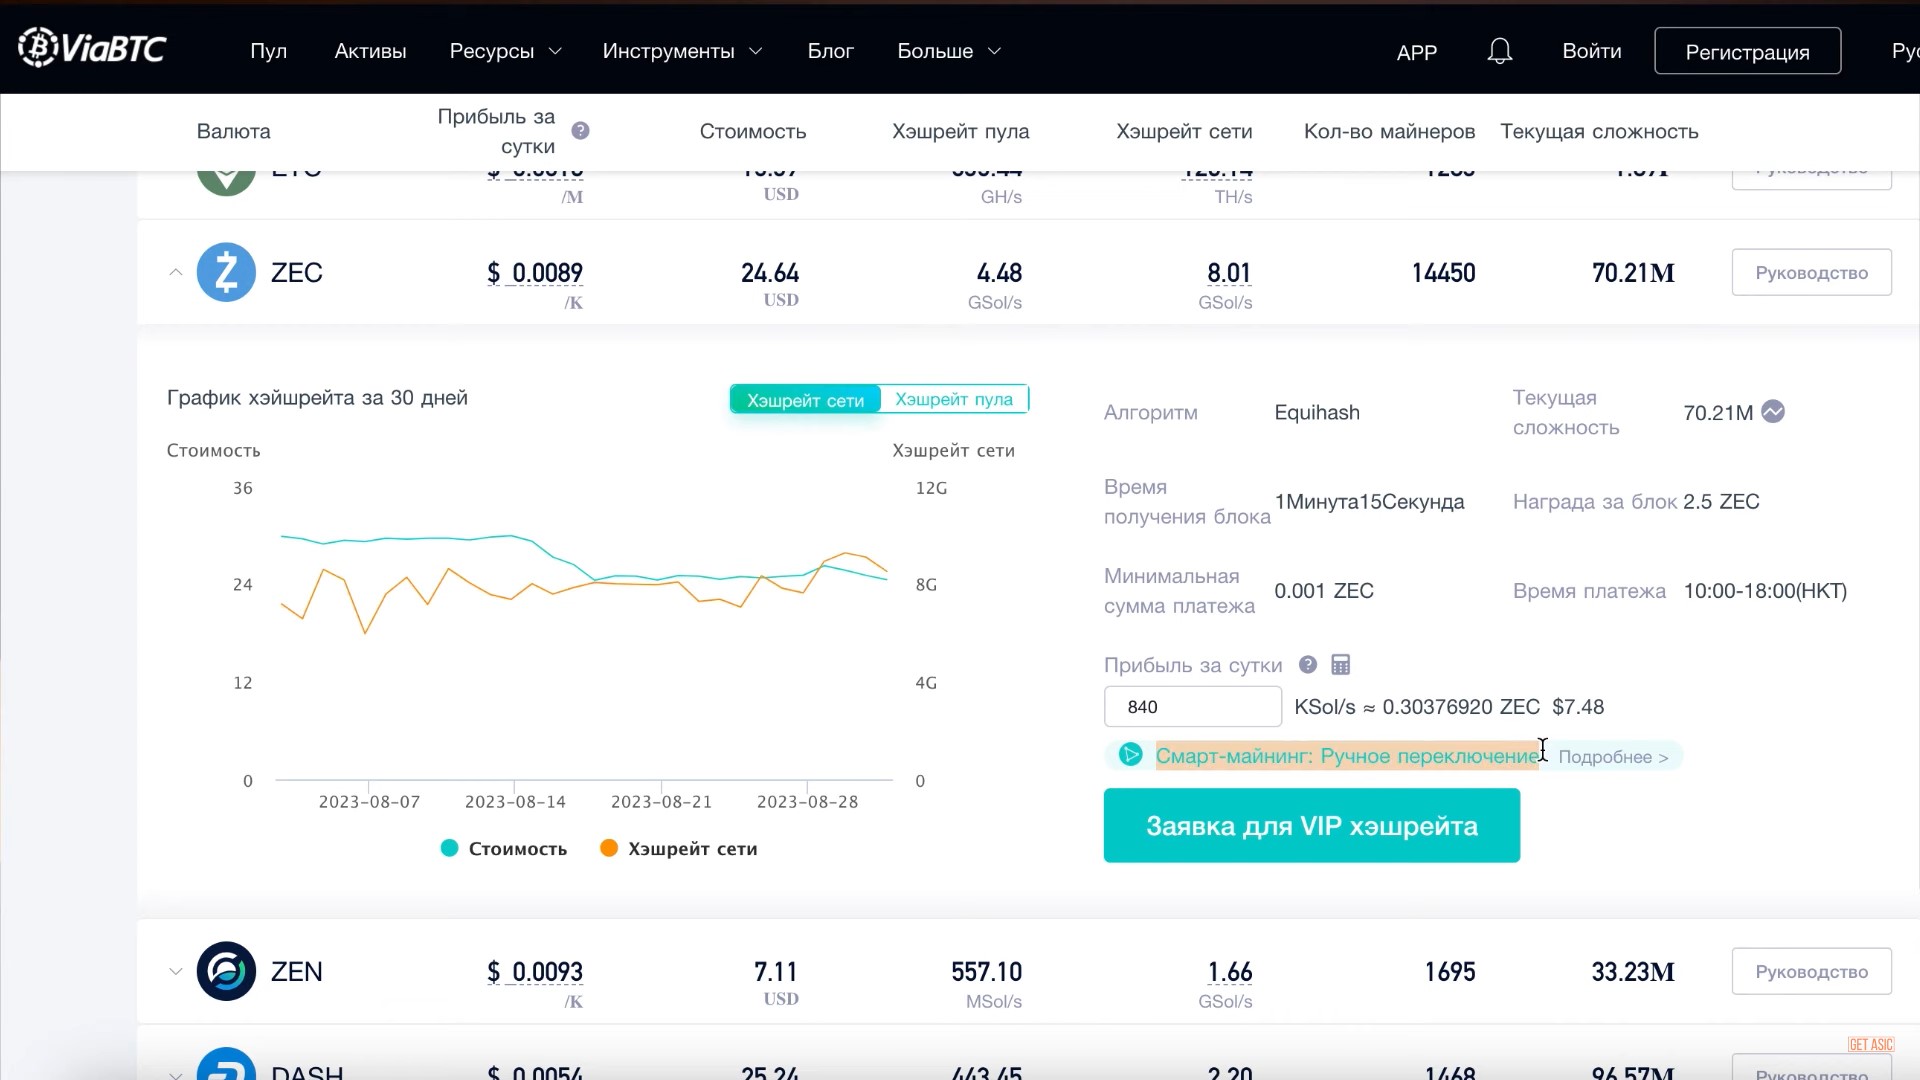The width and height of the screenshot is (1920, 1080).
Task: Open the Ресурсы dropdown menu
Action: tap(505, 51)
